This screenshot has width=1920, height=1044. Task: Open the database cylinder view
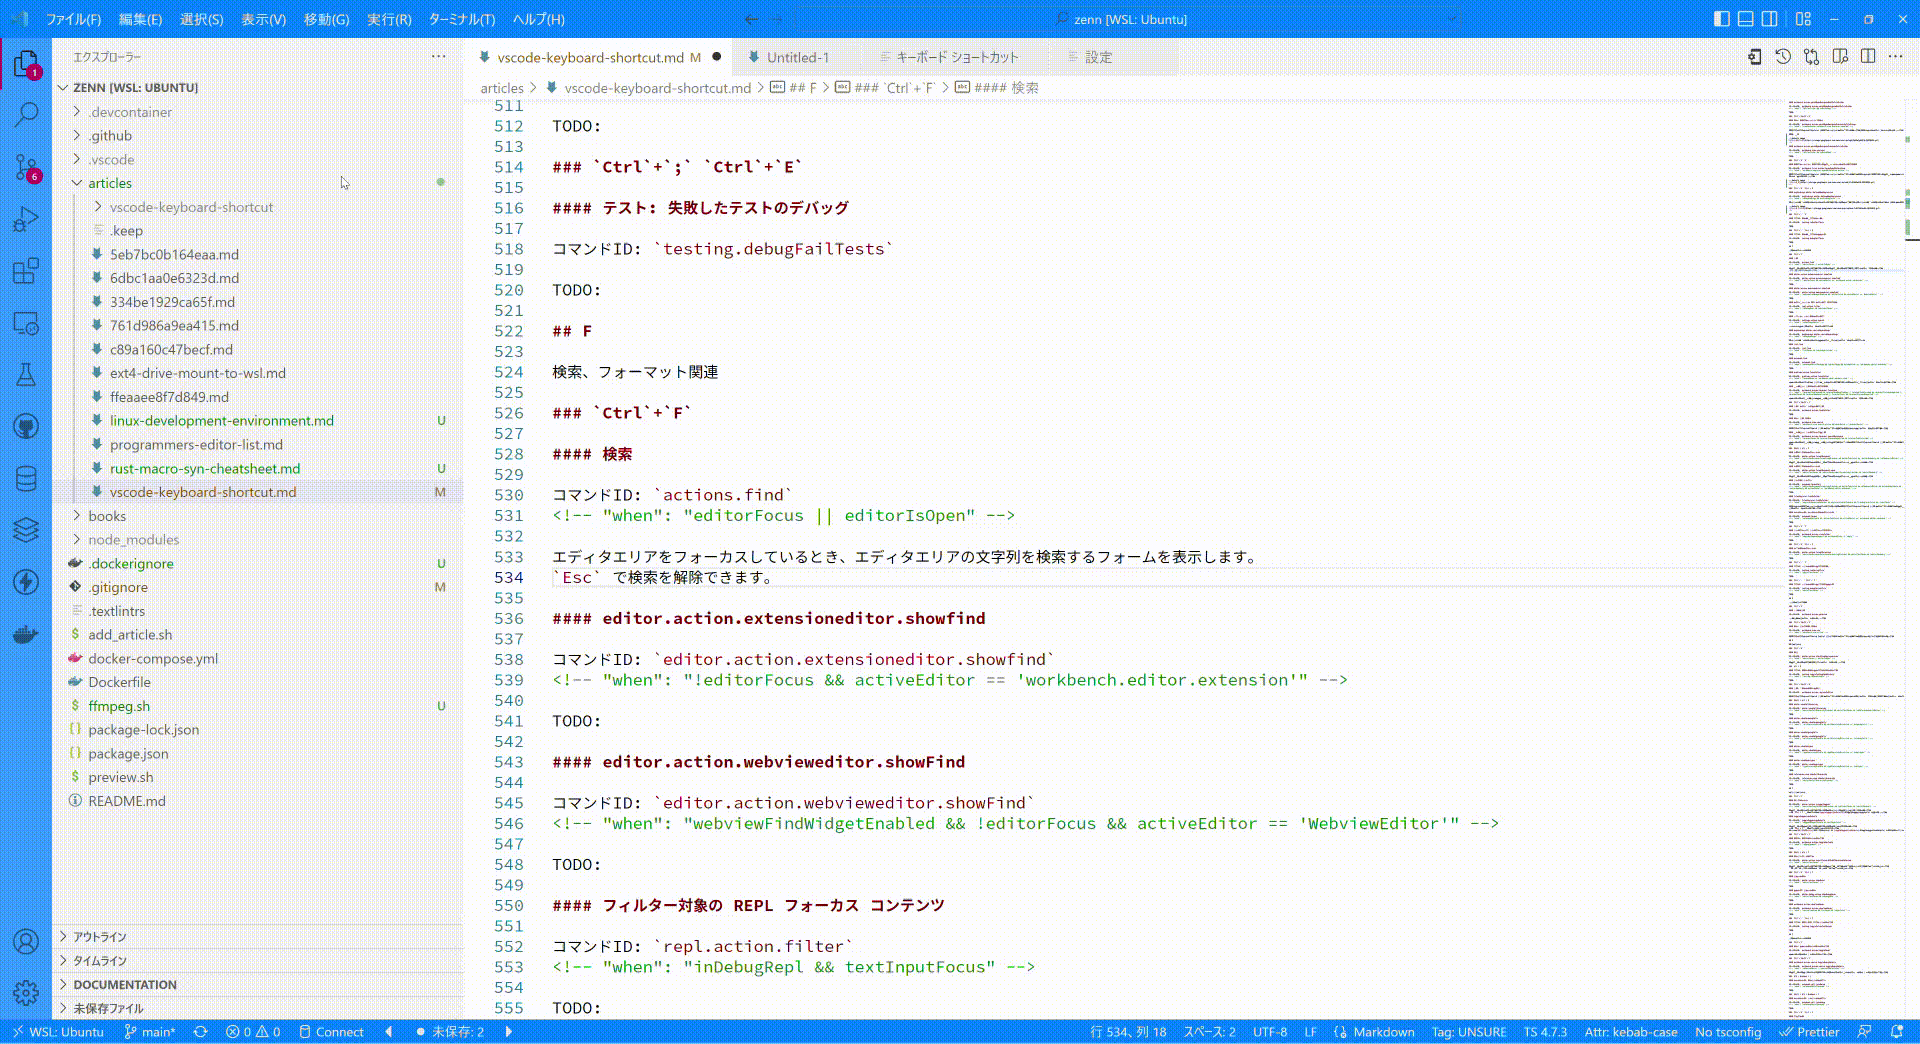coord(26,479)
